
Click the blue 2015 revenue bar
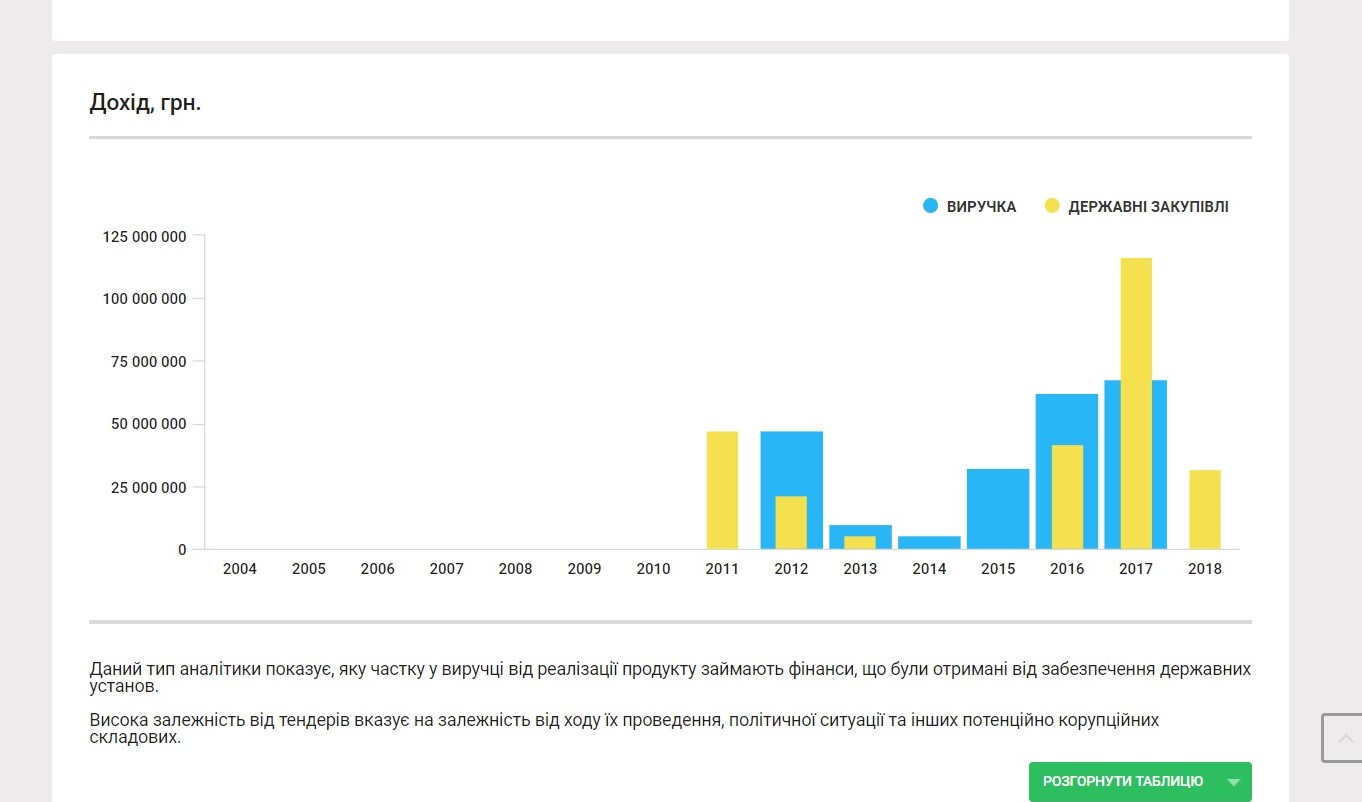coord(998,509)
